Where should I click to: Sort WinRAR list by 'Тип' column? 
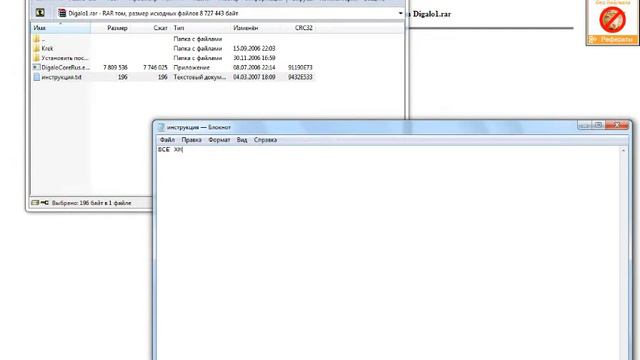click(201, 28)
